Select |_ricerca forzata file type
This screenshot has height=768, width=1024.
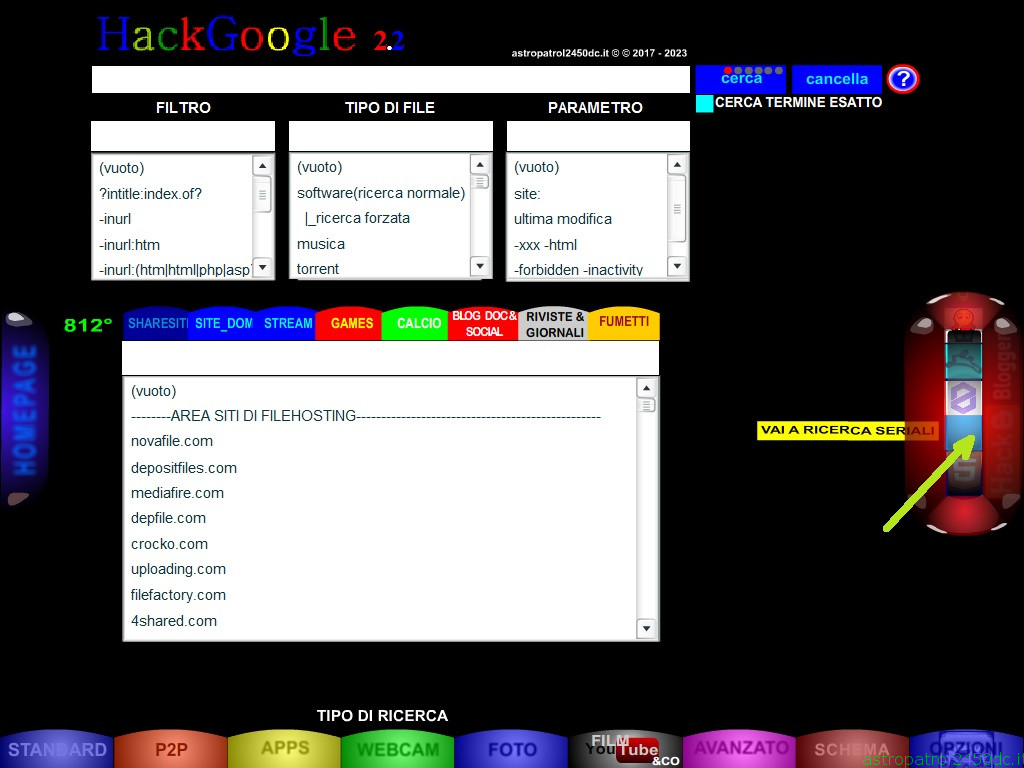tap(357, 218)
